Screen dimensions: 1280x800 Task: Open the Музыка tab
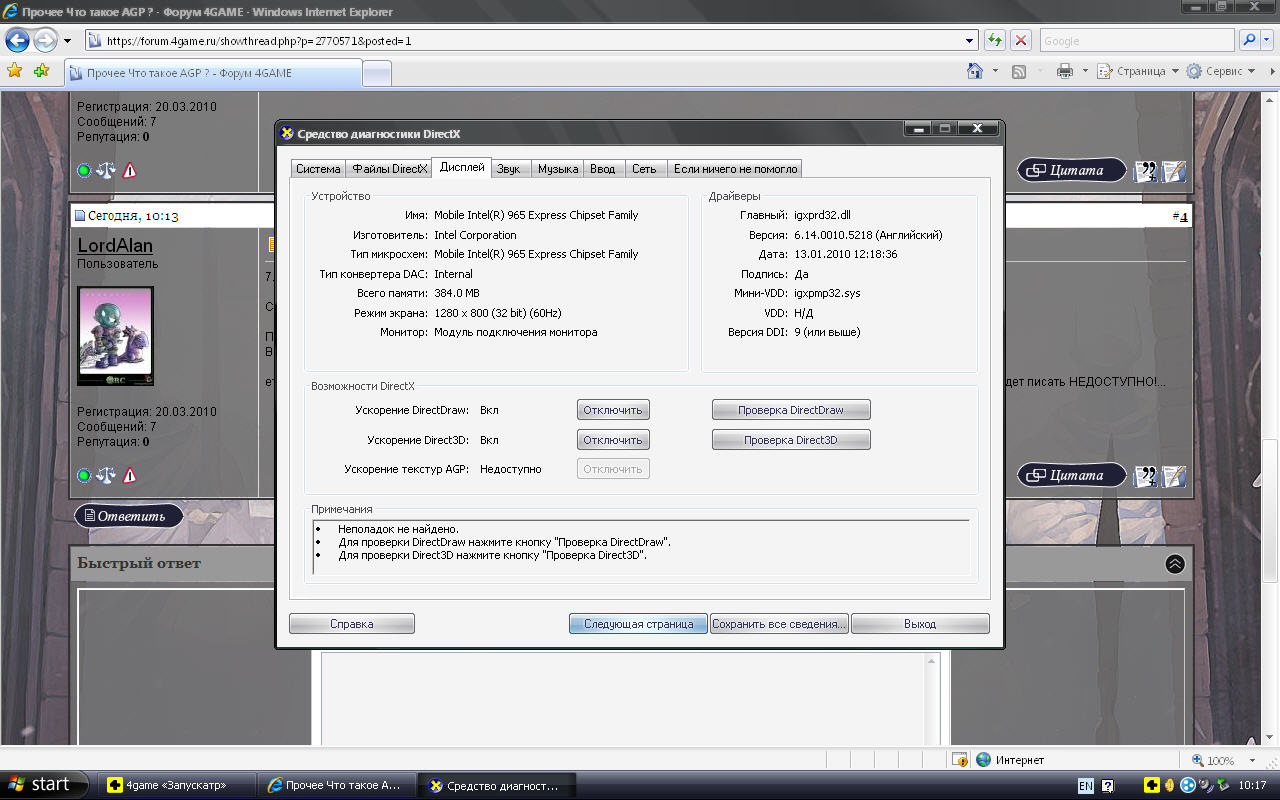[x=558, y=169]
